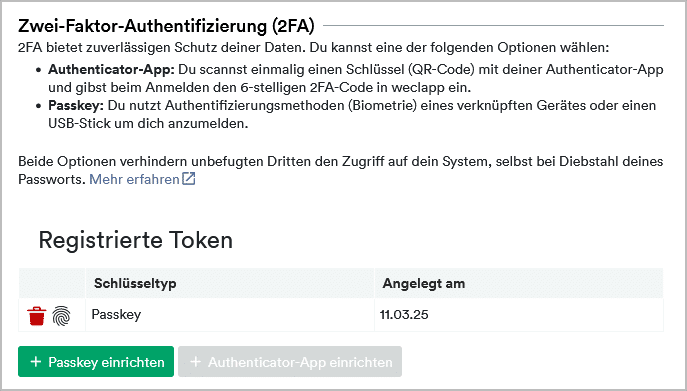The image size is (687, 391).
Task: Click the Zwei-Faktor-Authentifizierung (2FA) section title
Action: pos(166,26)
